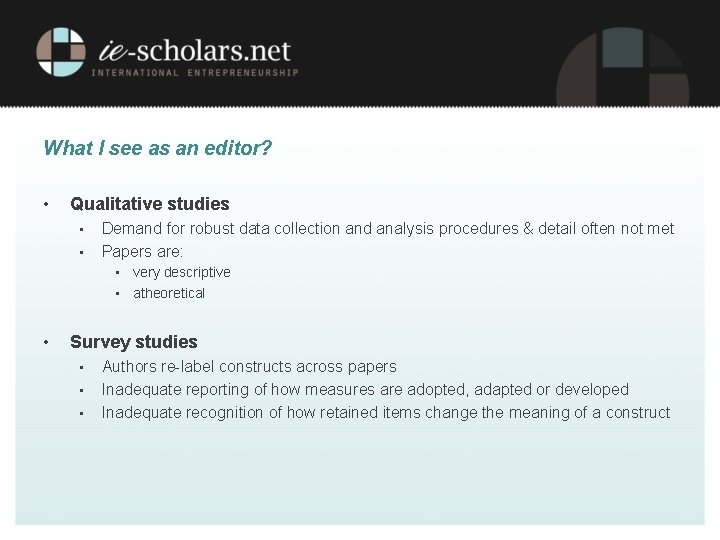Click the bullet before 'atheoretical'
Viewport: 720px width, 540px height.
click(117, 293)
